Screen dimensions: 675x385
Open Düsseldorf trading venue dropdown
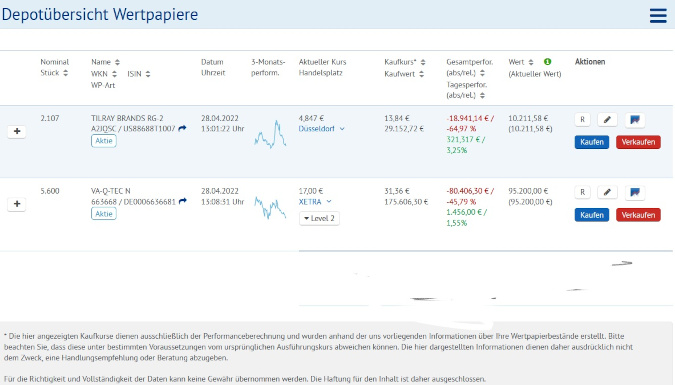click(x=322, y=129)
